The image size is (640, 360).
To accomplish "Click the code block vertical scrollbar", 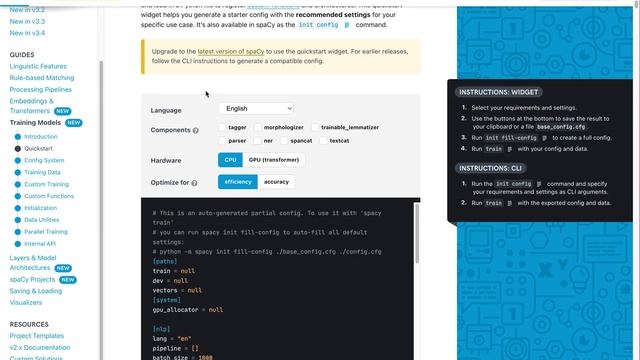I will point(417,233).
